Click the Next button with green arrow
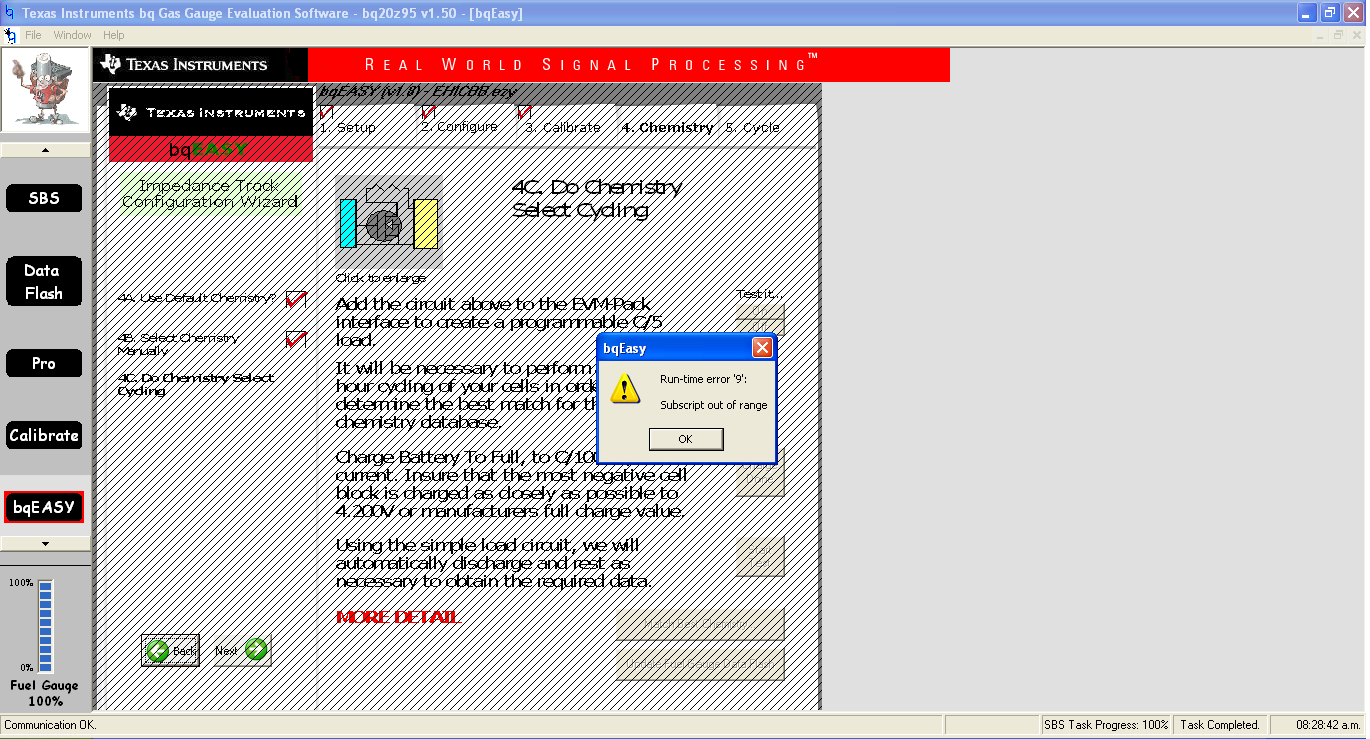The height and width of the screenshot is (739, 1370). [x=242, y=650]
